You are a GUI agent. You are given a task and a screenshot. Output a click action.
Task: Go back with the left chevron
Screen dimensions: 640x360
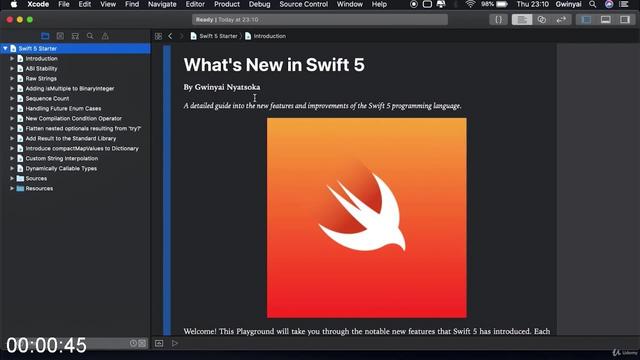170,36
